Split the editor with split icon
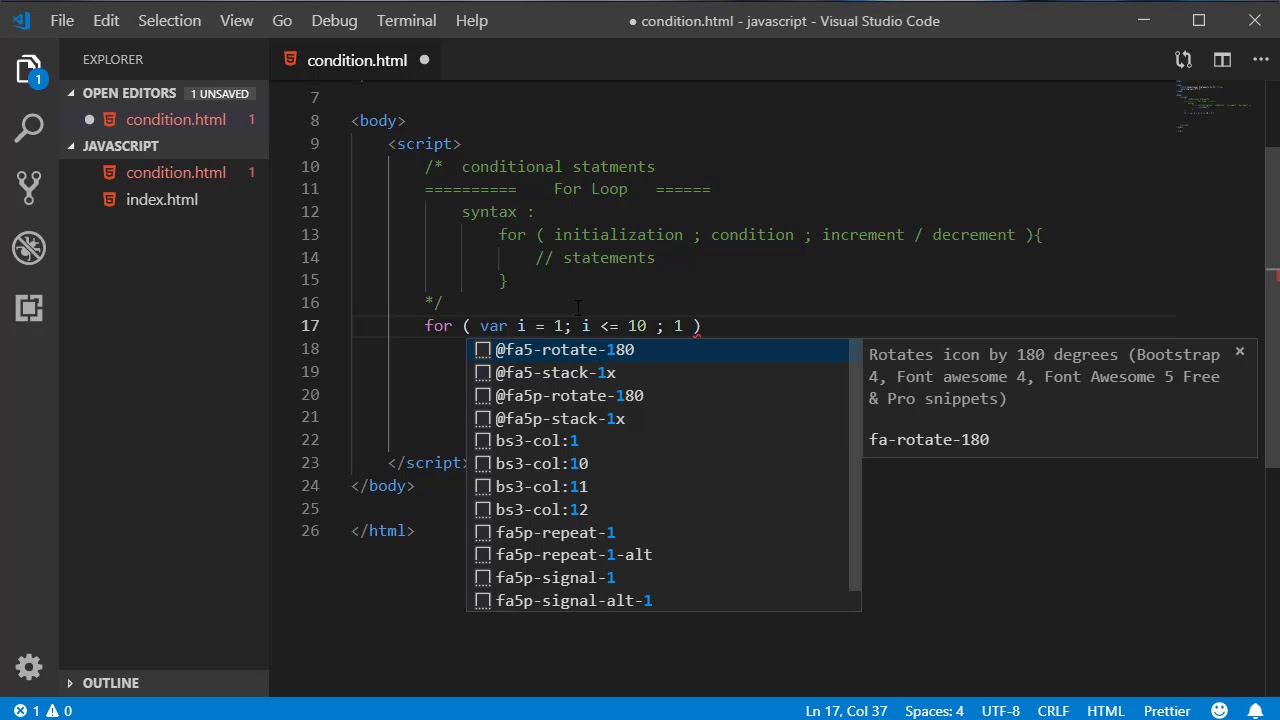The width and height of the screenshot is (1280, 720). [x=1222, y=60]
